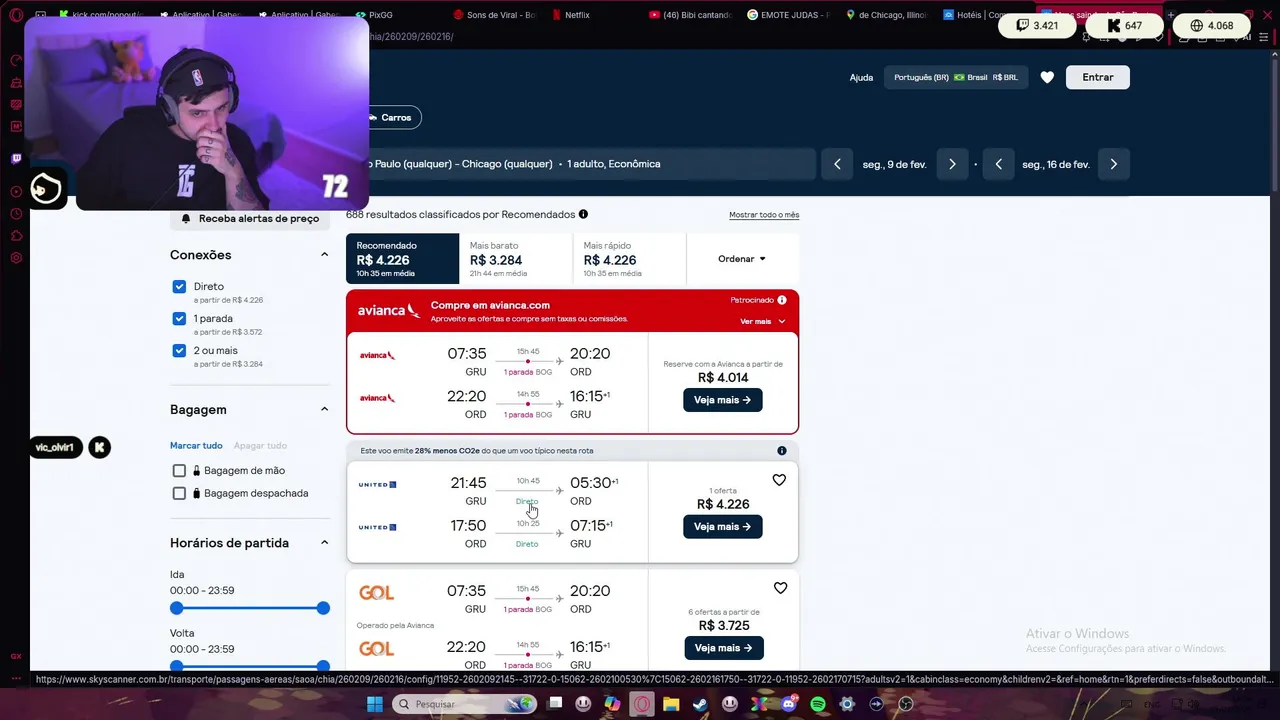Go to previous return date before 16 de fev.
Screen dimensions: 1280x720
[x=998, y=164]
